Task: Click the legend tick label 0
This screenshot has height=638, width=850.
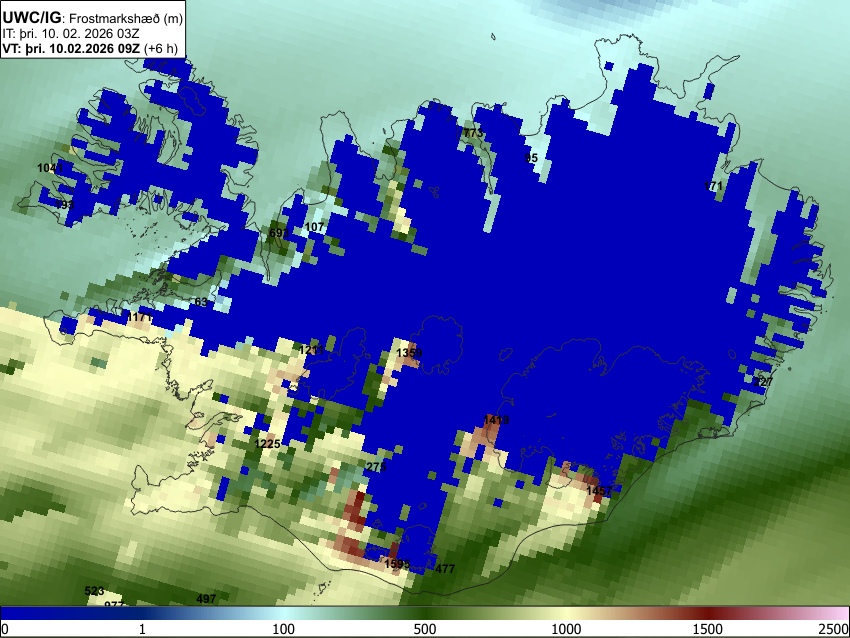Action: [x=5, y=629]
